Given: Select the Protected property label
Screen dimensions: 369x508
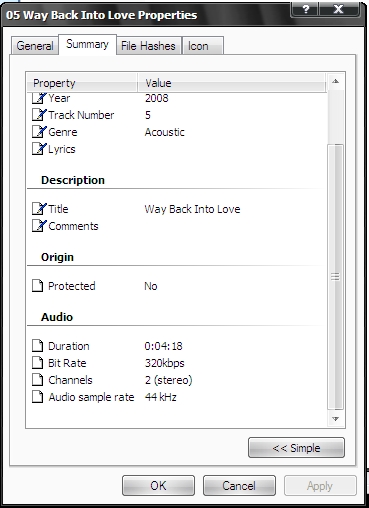Looking at the screenshot, I should (72, 286).
